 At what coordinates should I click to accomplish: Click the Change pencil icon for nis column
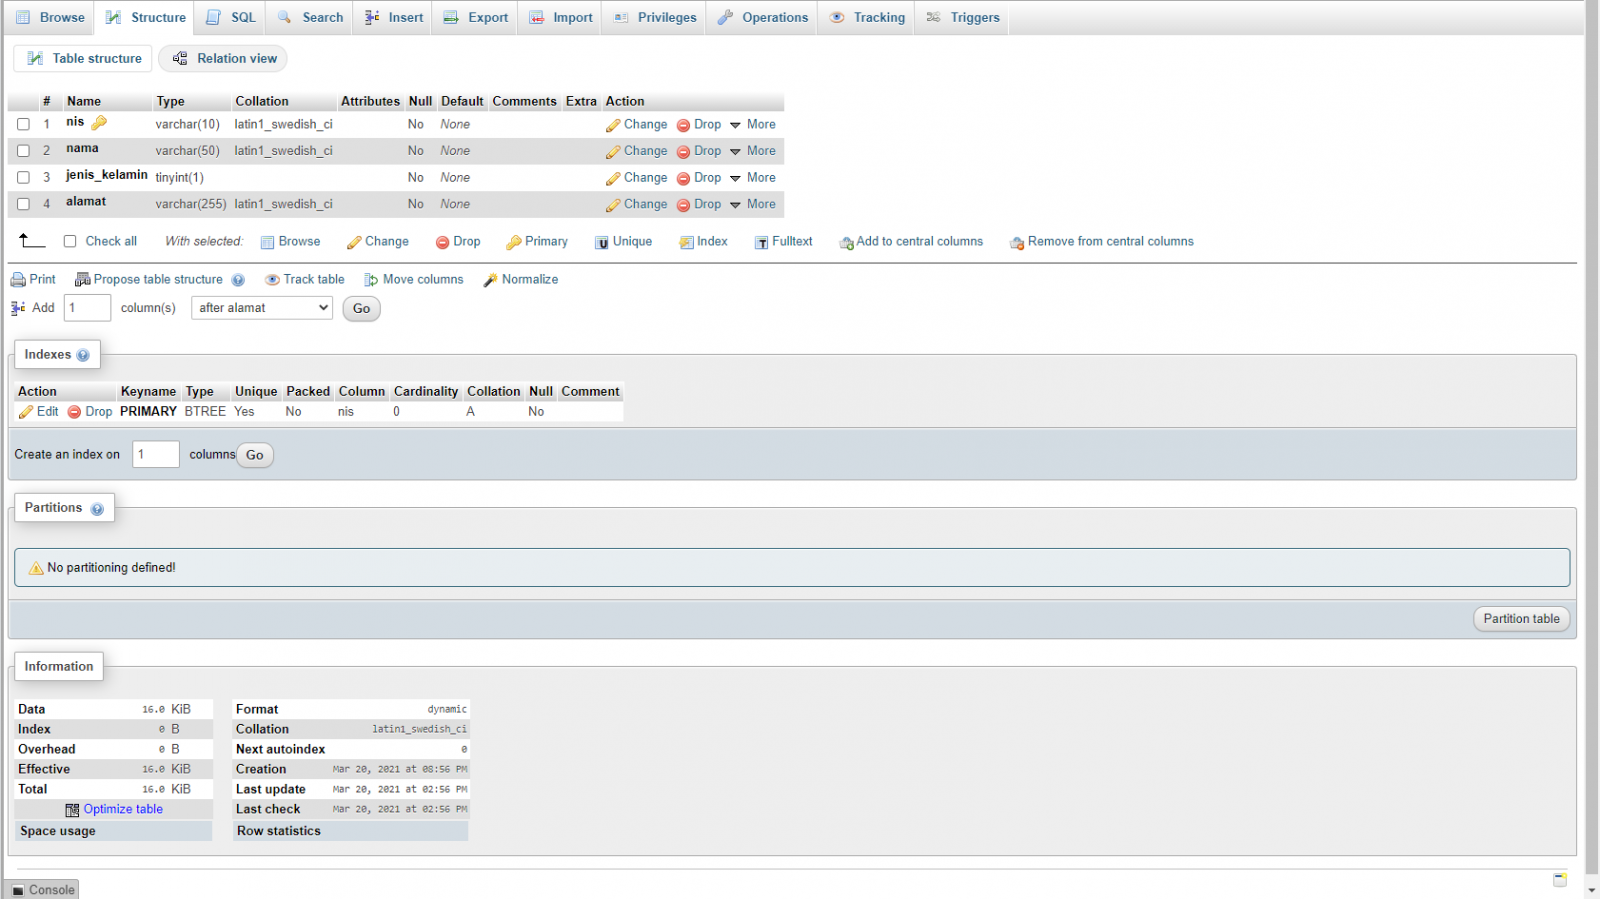coord(613,126)
